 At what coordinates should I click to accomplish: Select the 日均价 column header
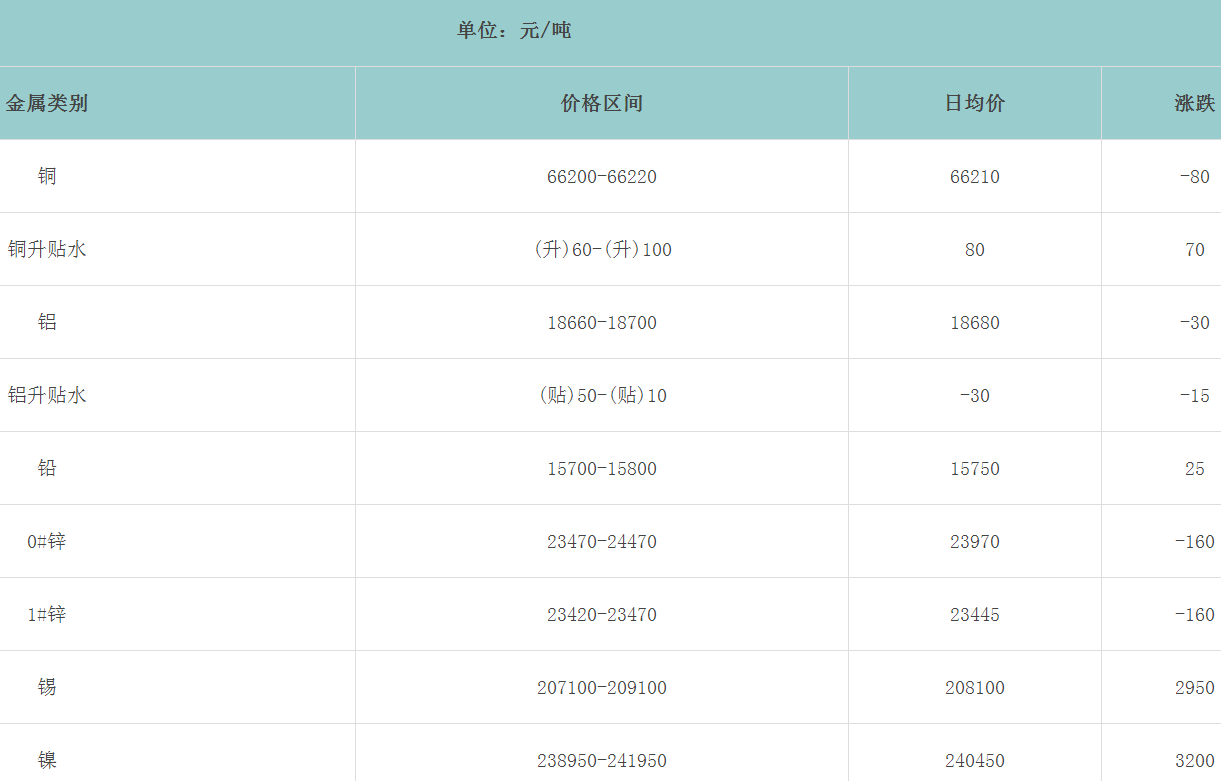click(975, 103)
